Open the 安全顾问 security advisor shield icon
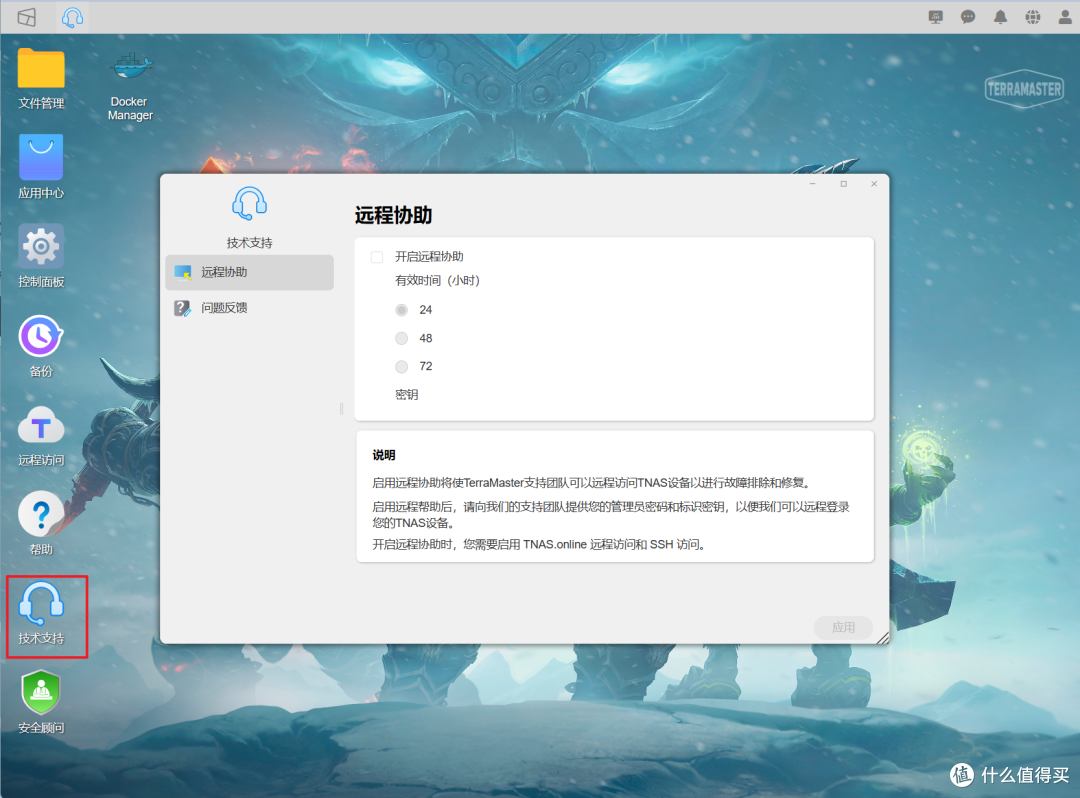Image resolution: width=1080 pixels, height=798 pixels. [41, 702]
